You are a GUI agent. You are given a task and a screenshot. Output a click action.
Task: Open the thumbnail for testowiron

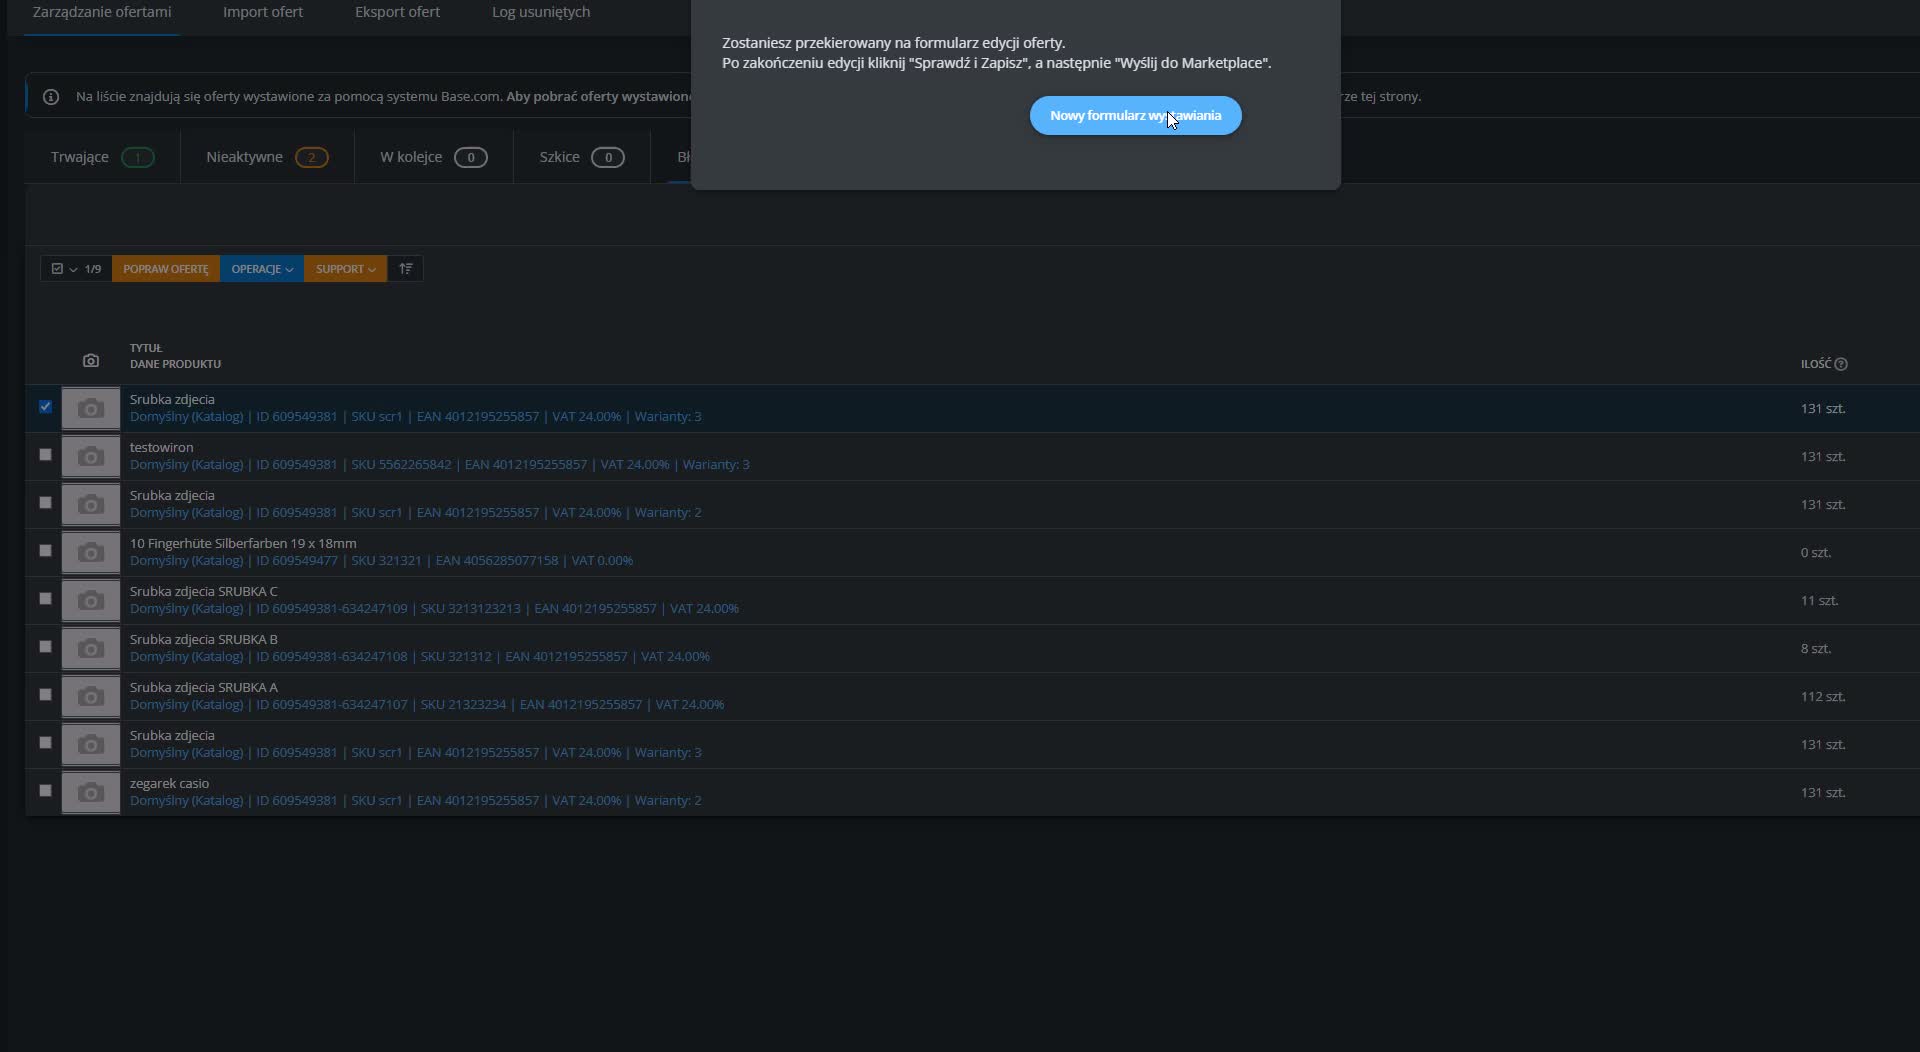tap(91, 456)
